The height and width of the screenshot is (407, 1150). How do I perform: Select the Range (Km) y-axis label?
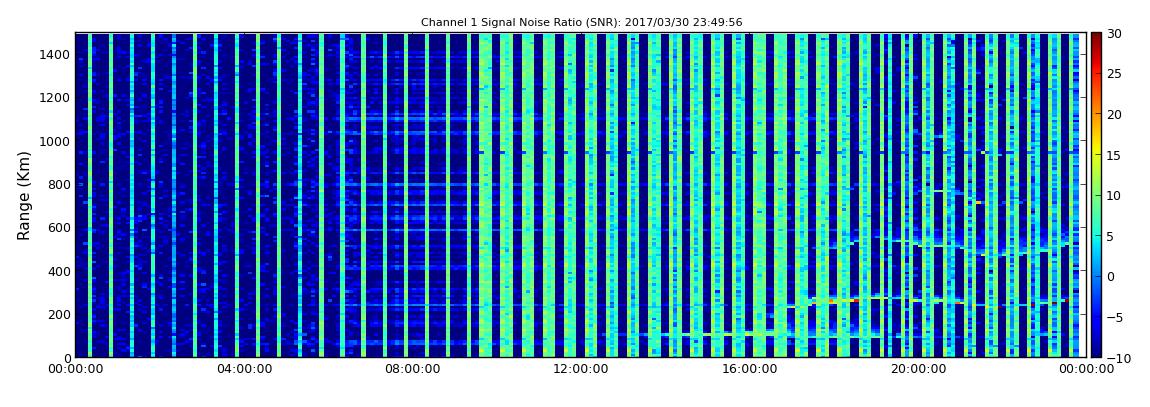click(24, 196)
